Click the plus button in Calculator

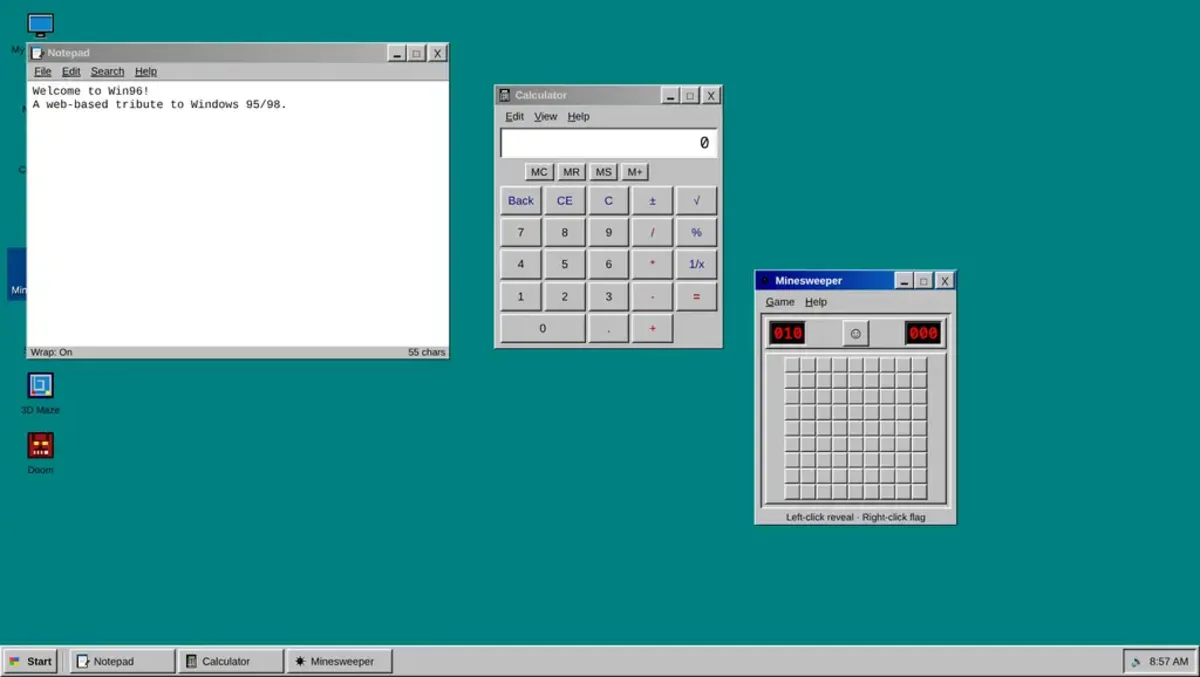(x=652, y=328)
